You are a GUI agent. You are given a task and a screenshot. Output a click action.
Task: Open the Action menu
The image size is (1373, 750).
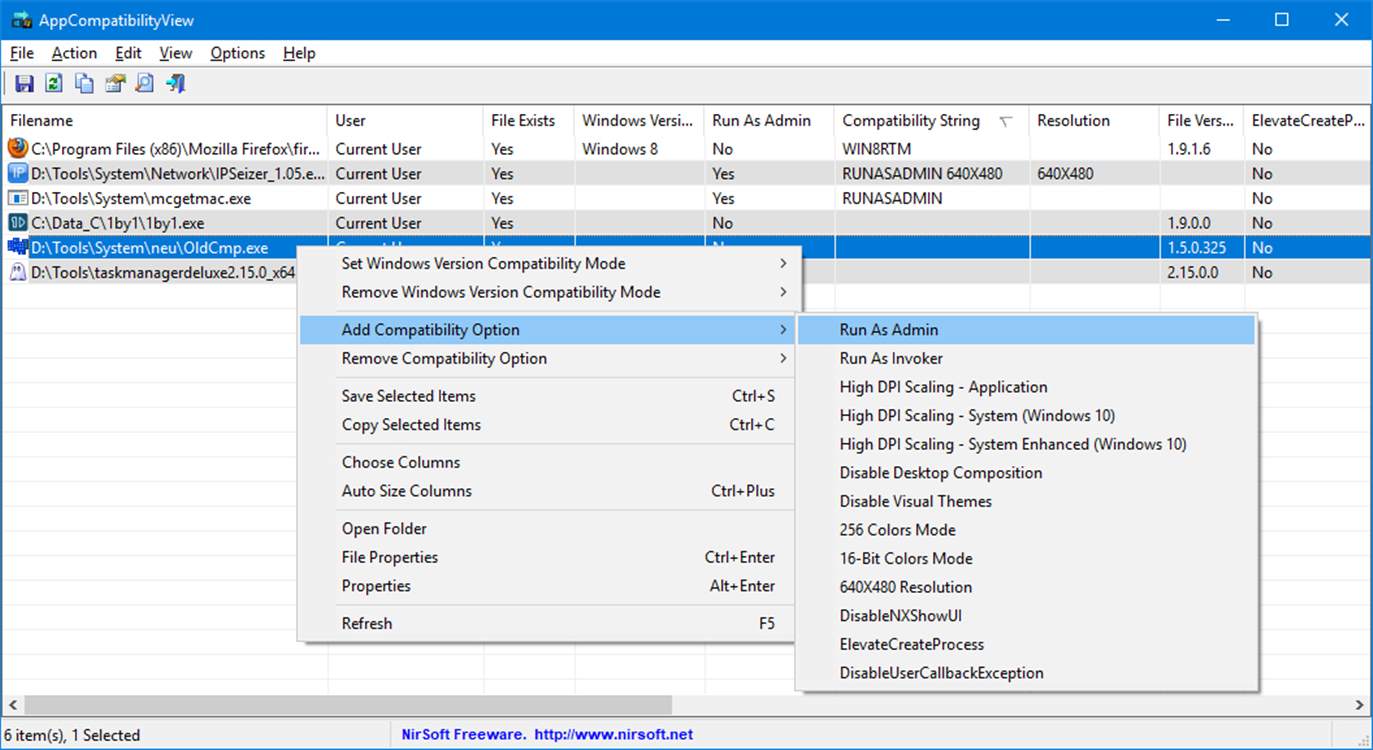click(74, 53)
